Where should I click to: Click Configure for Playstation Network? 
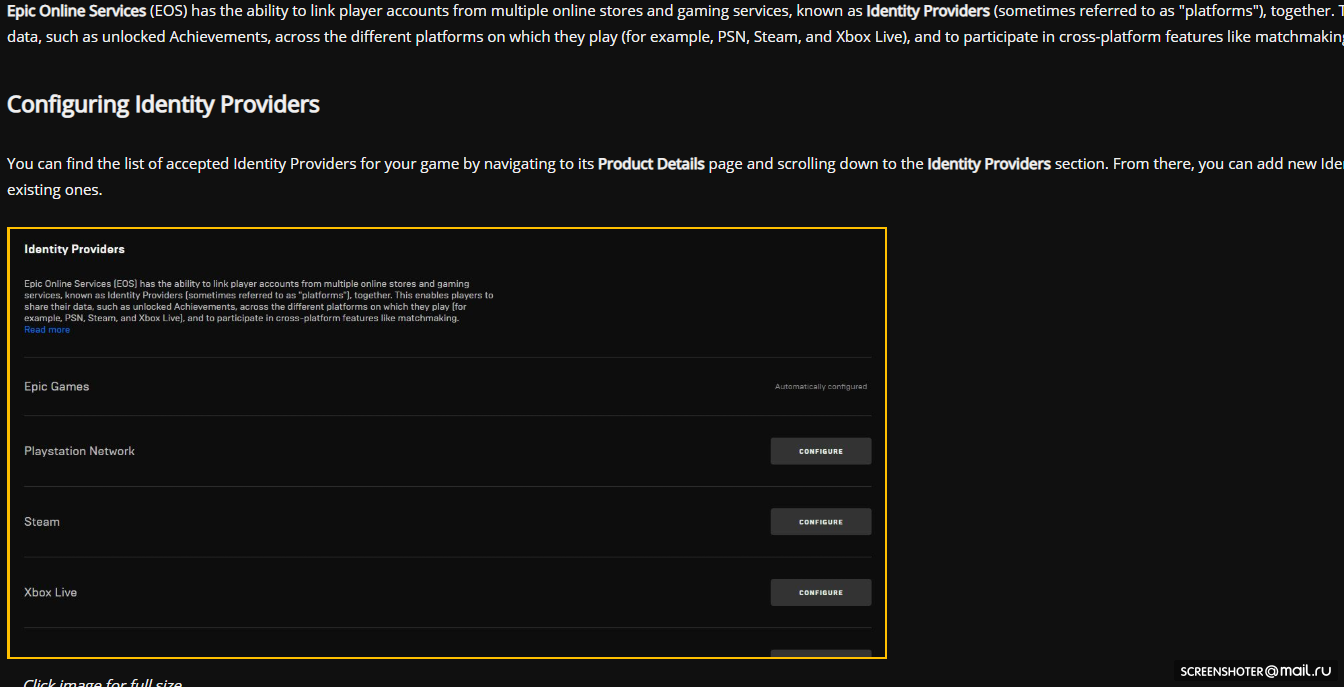pos(820,451)
